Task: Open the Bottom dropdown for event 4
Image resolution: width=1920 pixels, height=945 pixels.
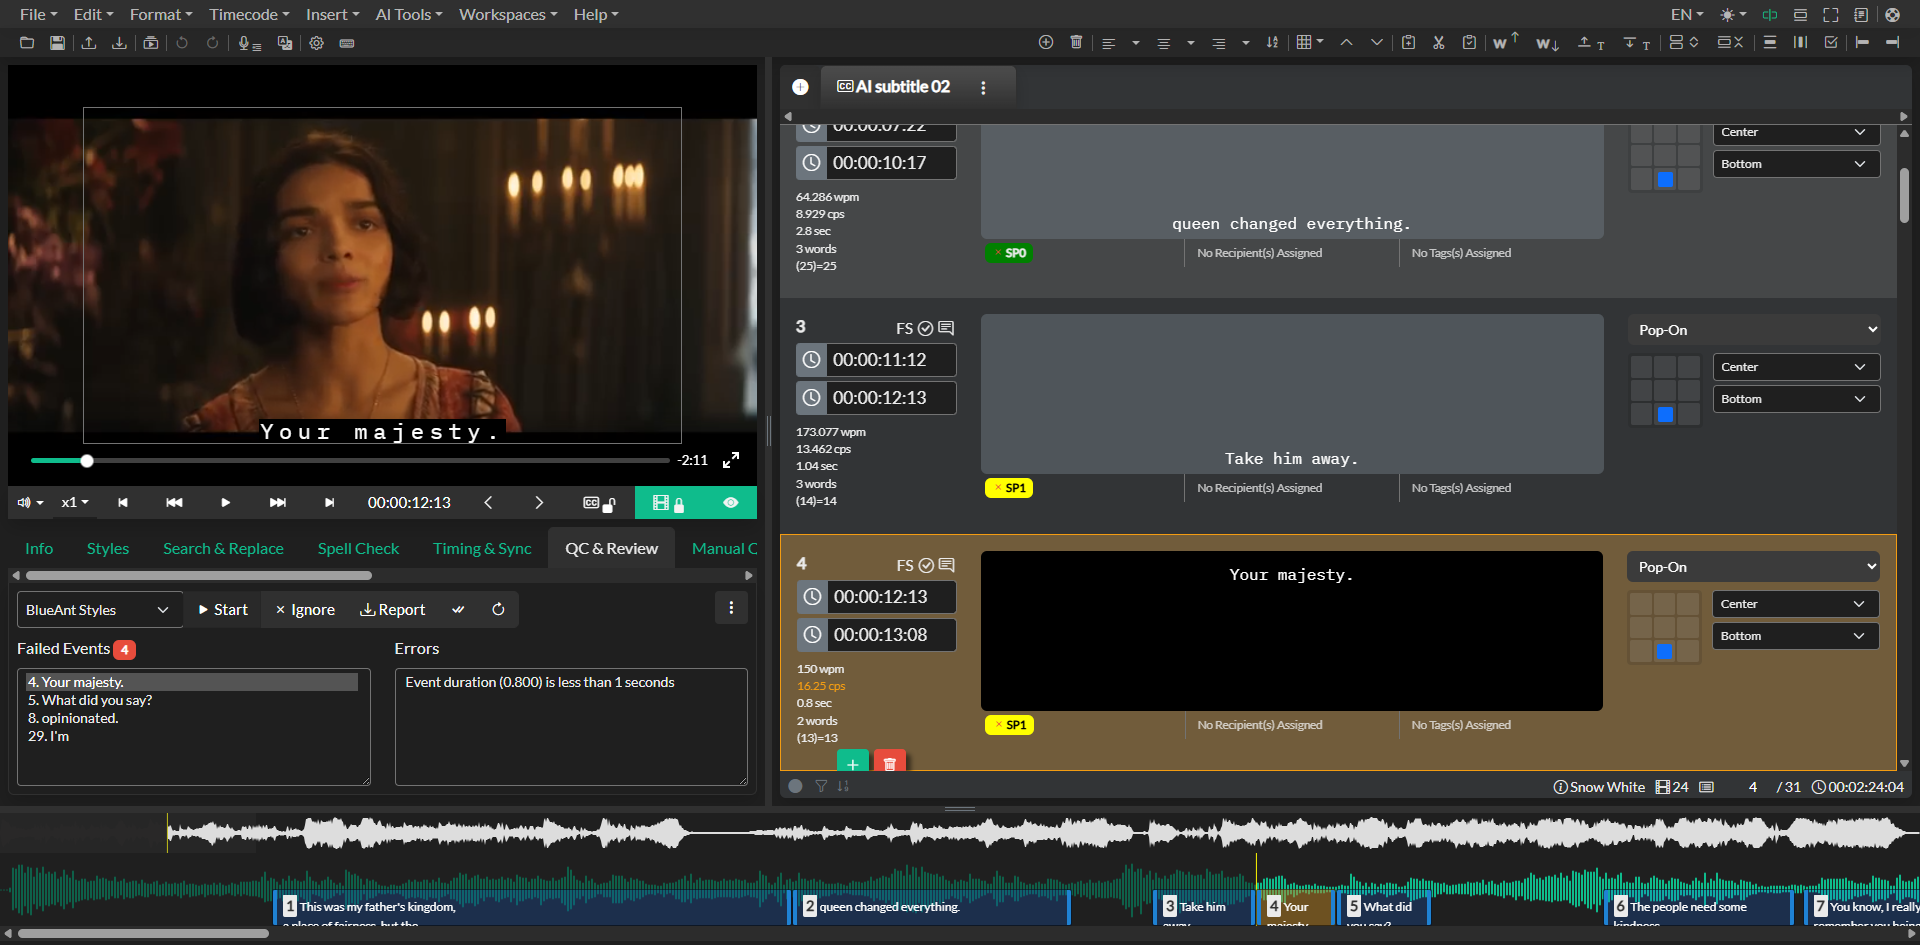Action: 1796,636
